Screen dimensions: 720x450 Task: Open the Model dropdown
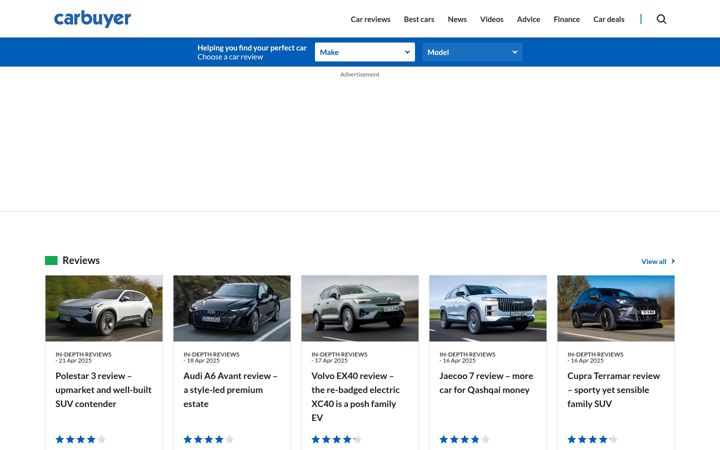tap(472, 52)
